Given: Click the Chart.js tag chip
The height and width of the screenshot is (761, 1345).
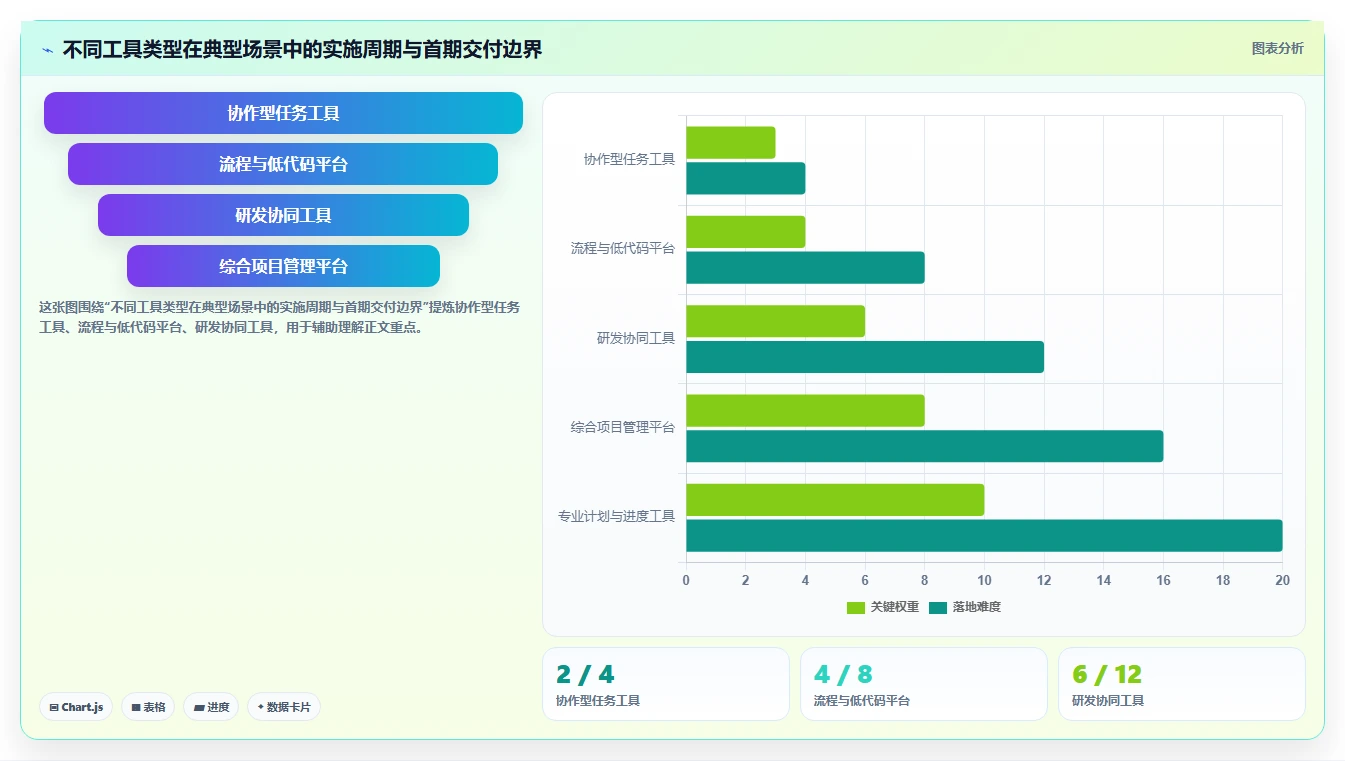Looking at the screenshot, I should click(76, 707).
